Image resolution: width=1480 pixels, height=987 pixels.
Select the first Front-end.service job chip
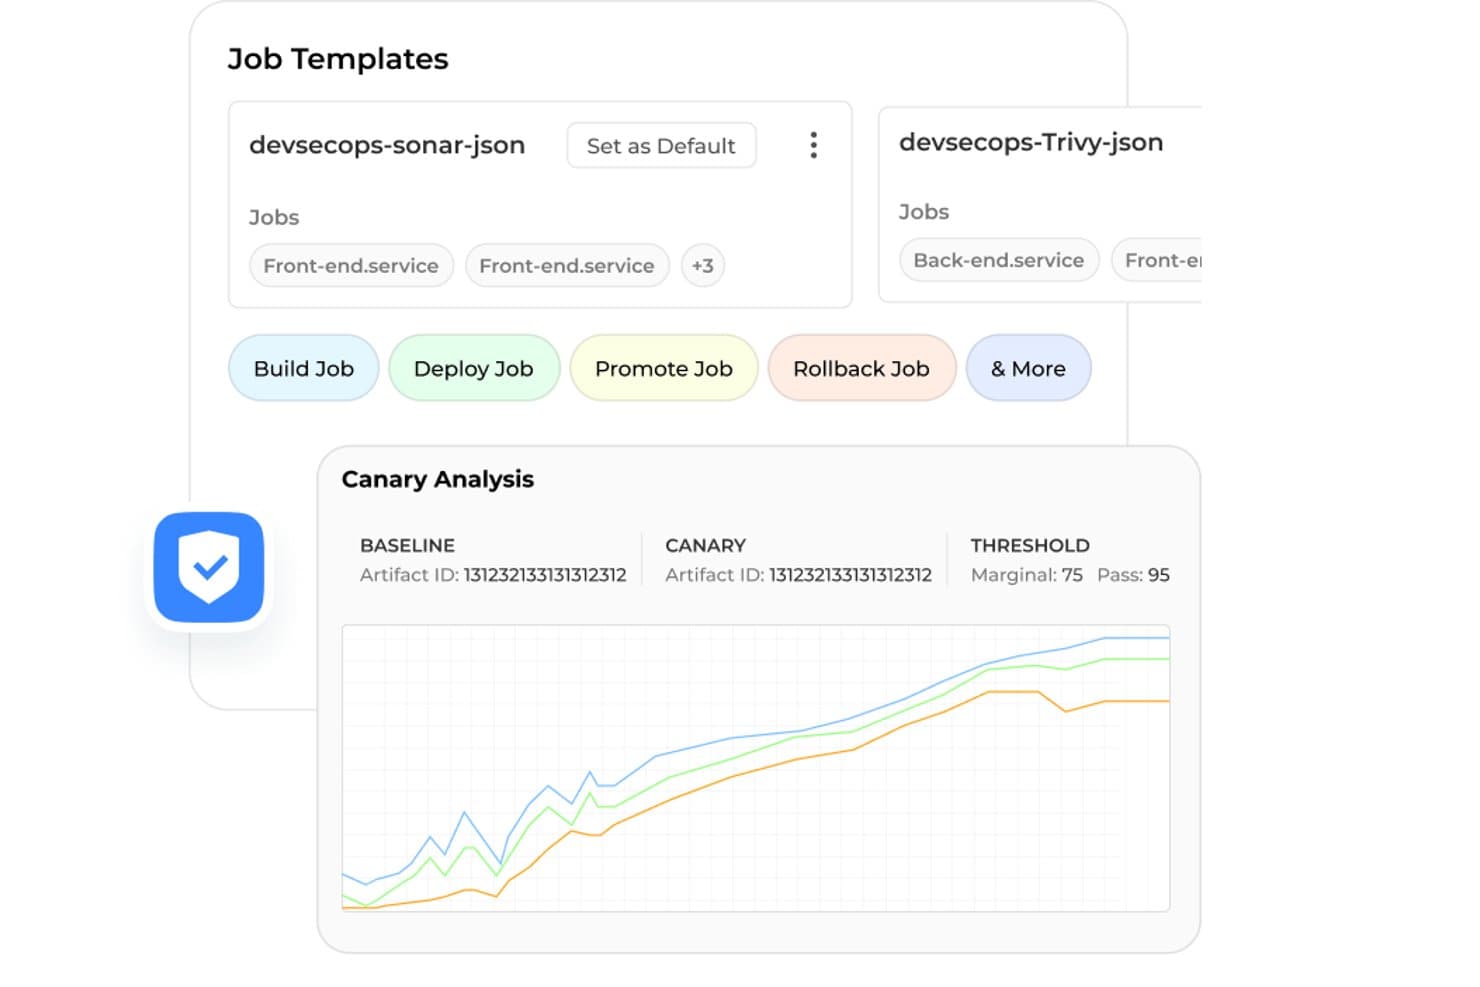tap(351, 266)
